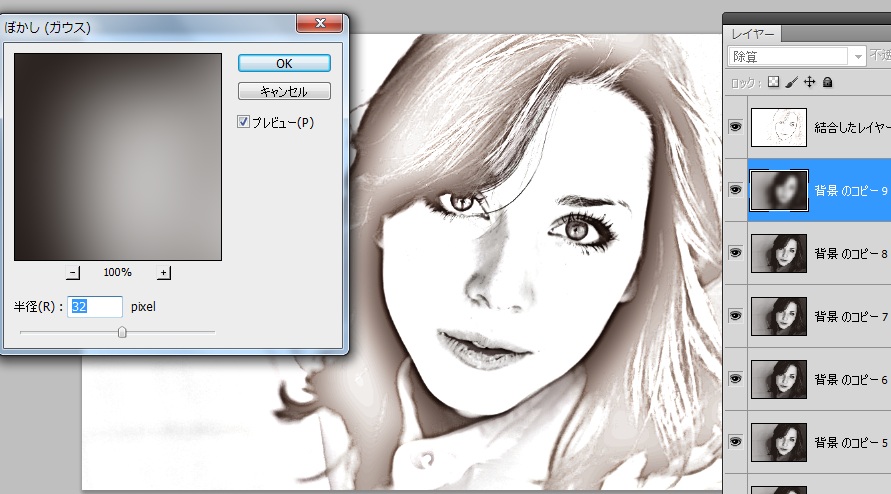This screenshot has height=494, width=891.
Task: Zoom in the blur preview with plus button
Action: 164,273
